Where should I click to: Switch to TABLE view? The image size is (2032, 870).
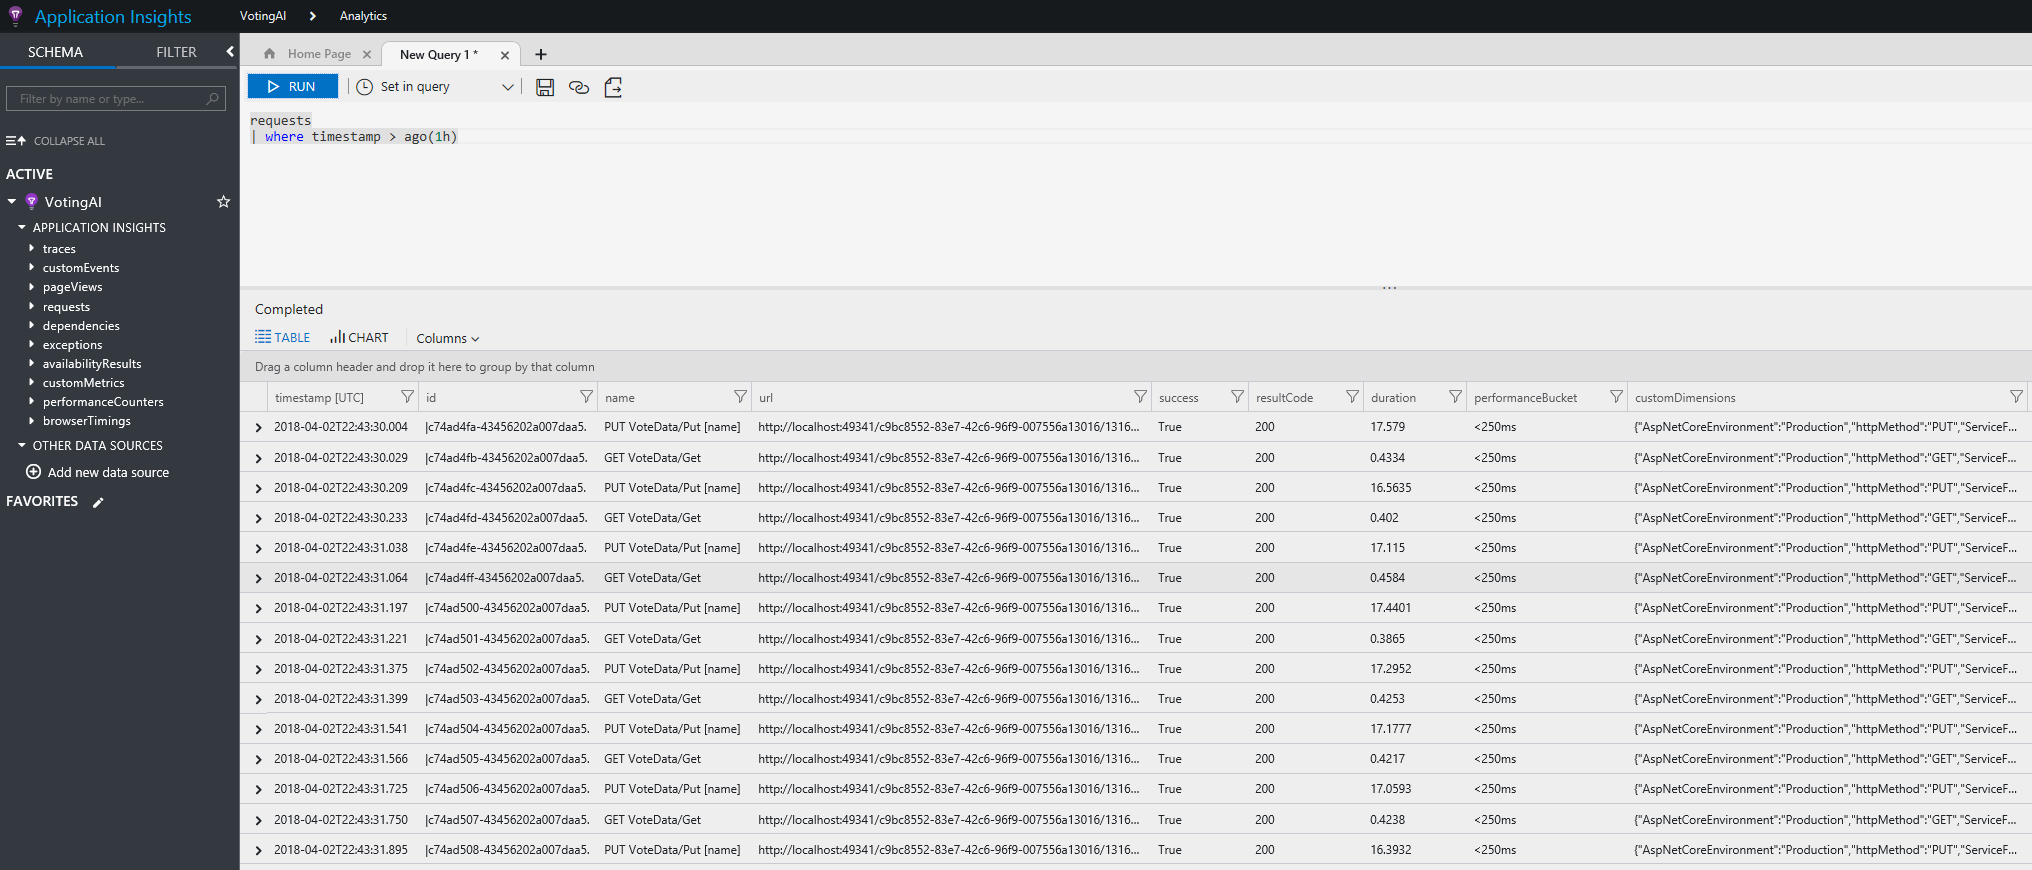point(283,338)
